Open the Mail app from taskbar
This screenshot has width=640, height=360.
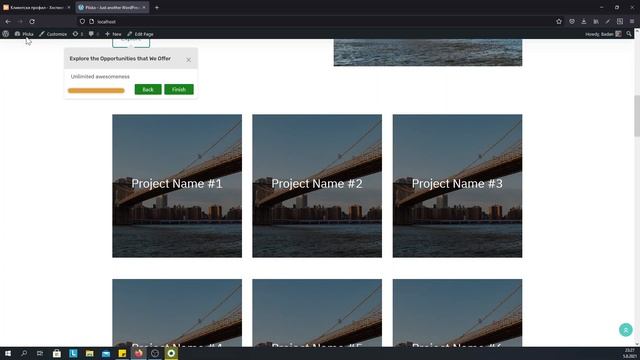point(106,353)
